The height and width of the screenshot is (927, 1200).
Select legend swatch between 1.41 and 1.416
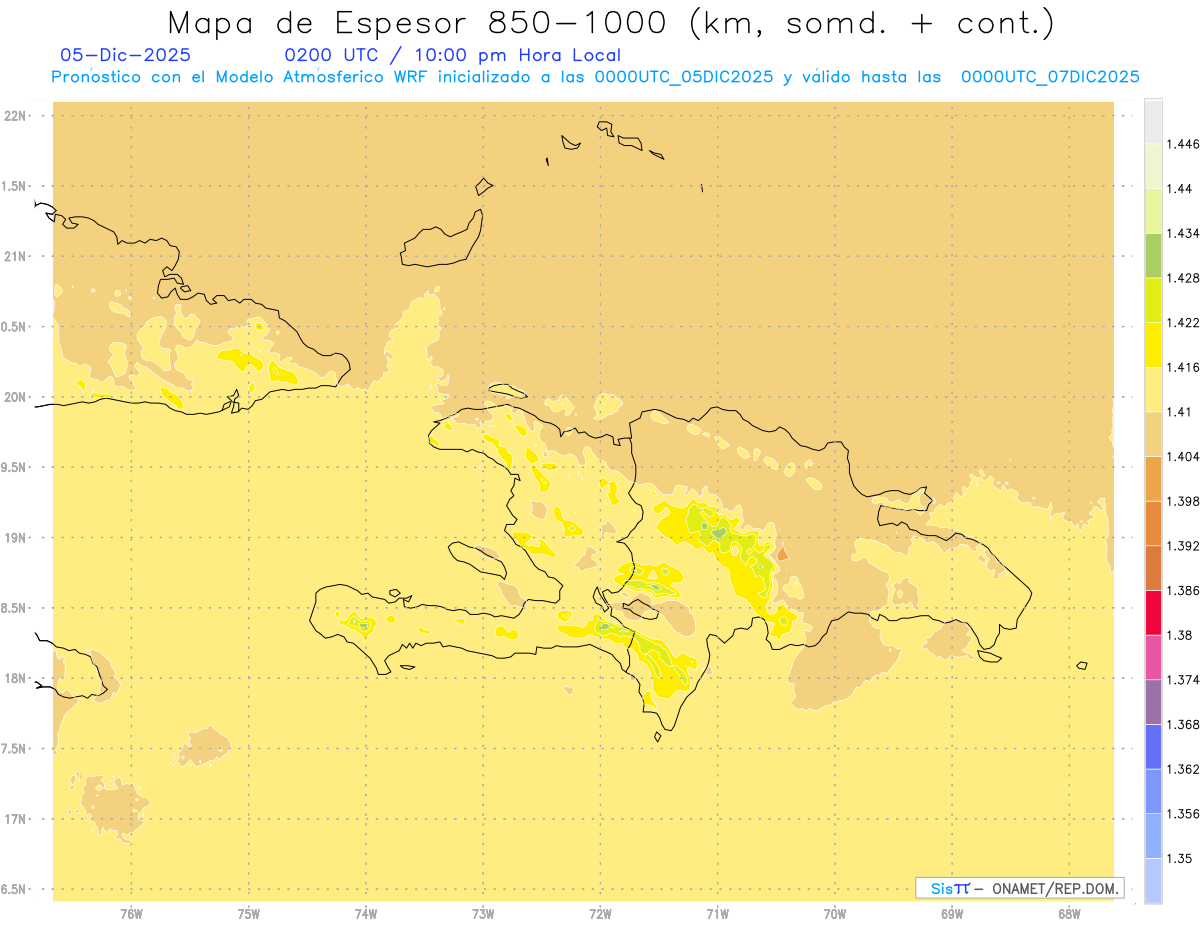1153,389
